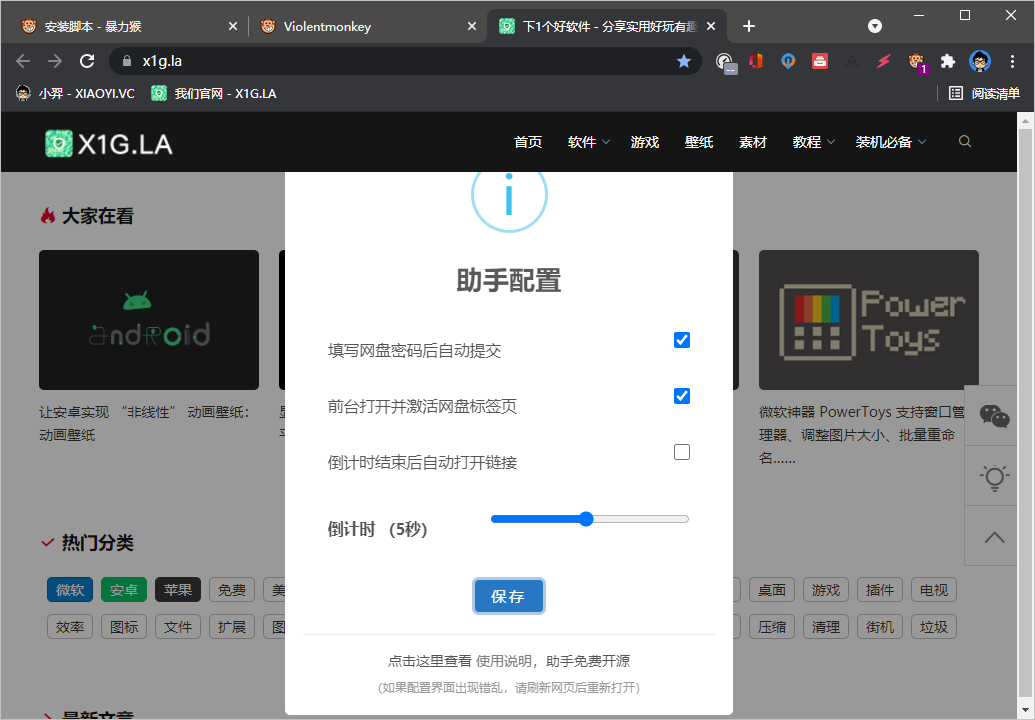Close the 安装脚本 - 暴力猴 tab
The width and height of the screenshot is (1035, 720).
[232, 26]
